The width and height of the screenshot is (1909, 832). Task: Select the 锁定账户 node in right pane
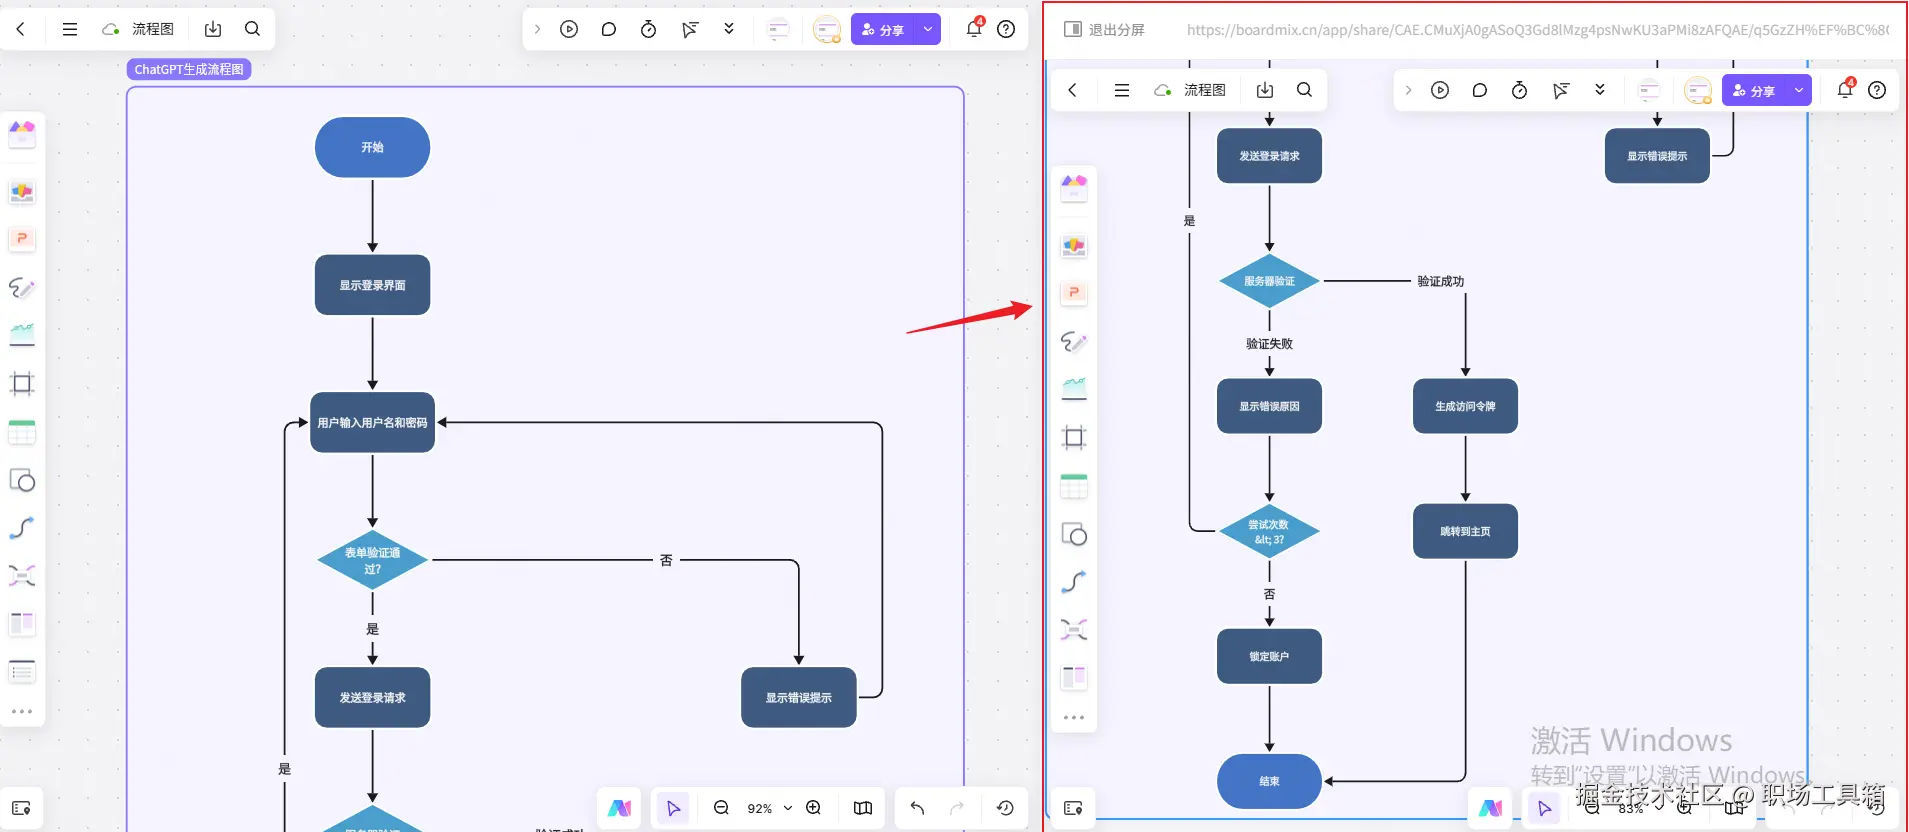tap(1269, 656)
